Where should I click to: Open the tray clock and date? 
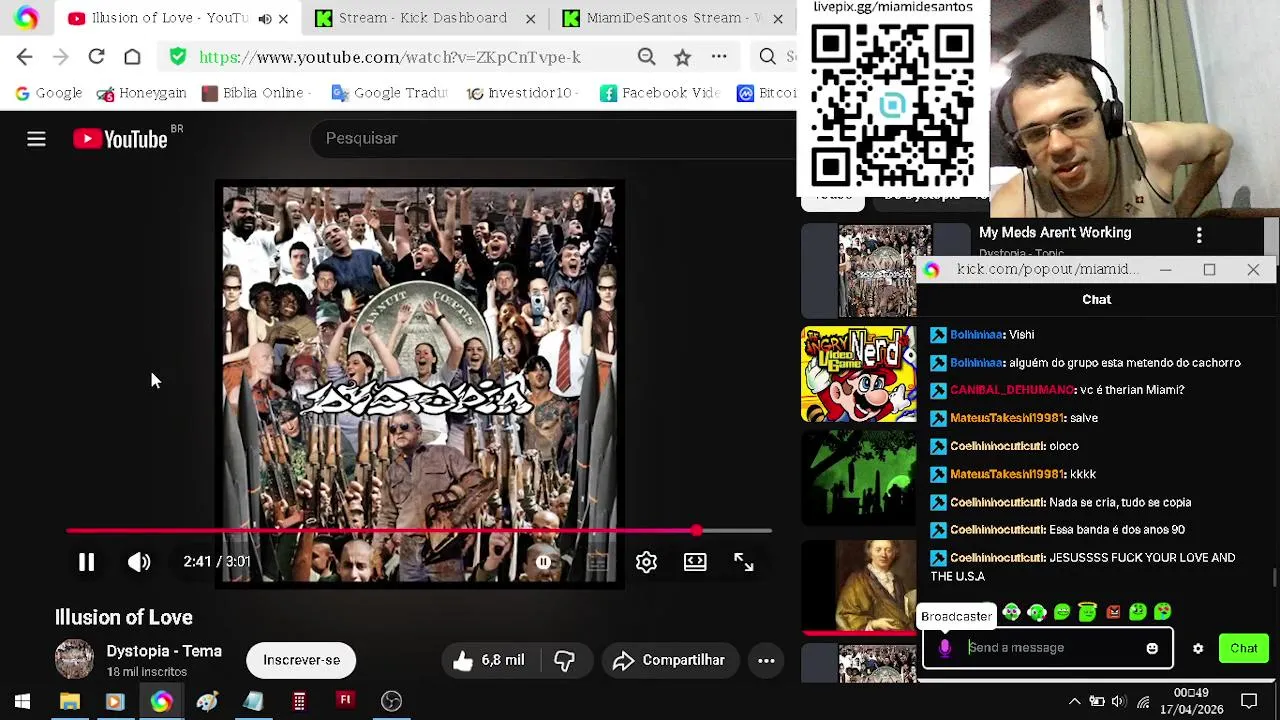[1191, 701]
